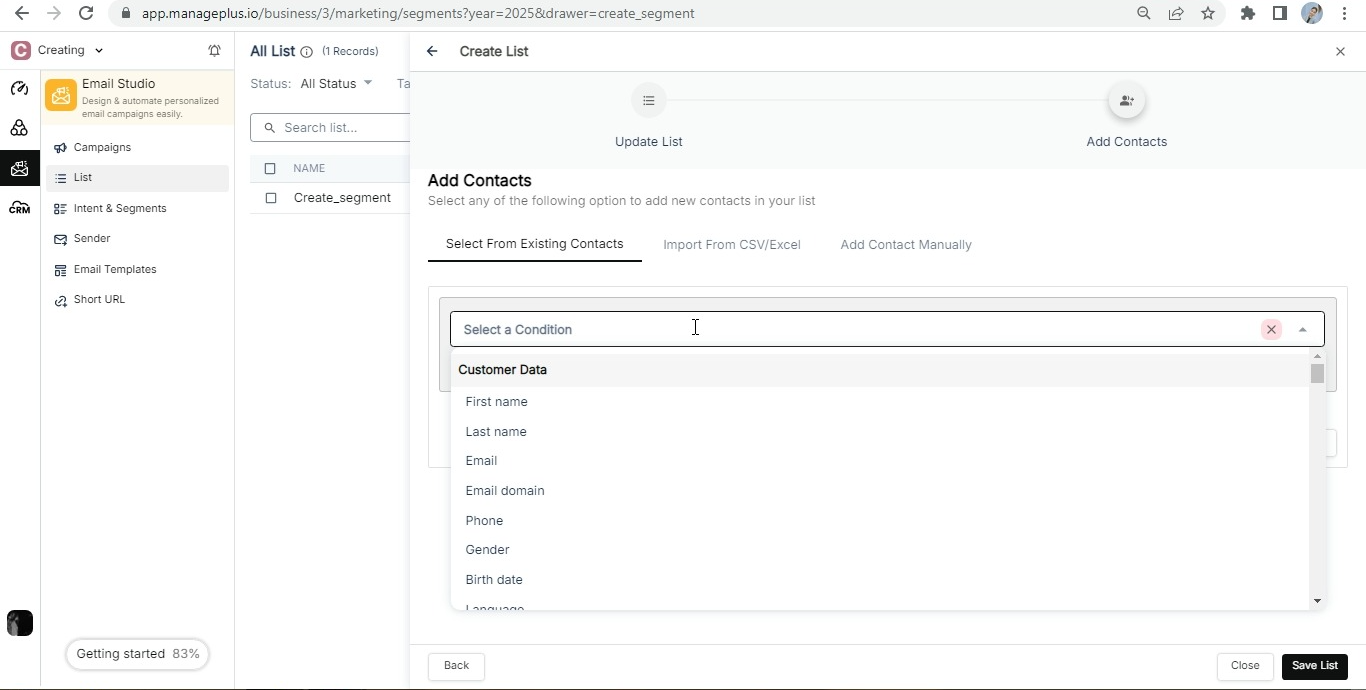The height and width of the screenshot is (690, 1366).
Task: Choose Last name condition
Action: click(880, 432)
